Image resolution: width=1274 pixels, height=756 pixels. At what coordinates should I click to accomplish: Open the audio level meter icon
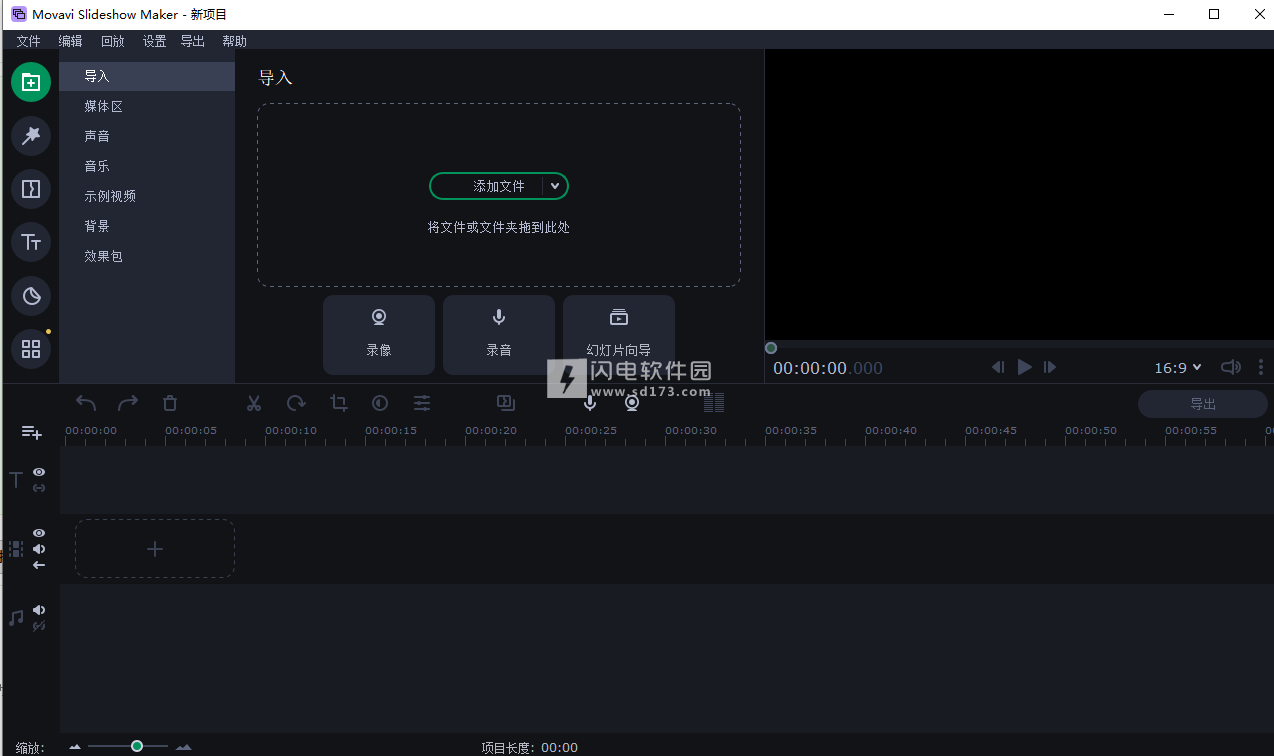(714, 403)
